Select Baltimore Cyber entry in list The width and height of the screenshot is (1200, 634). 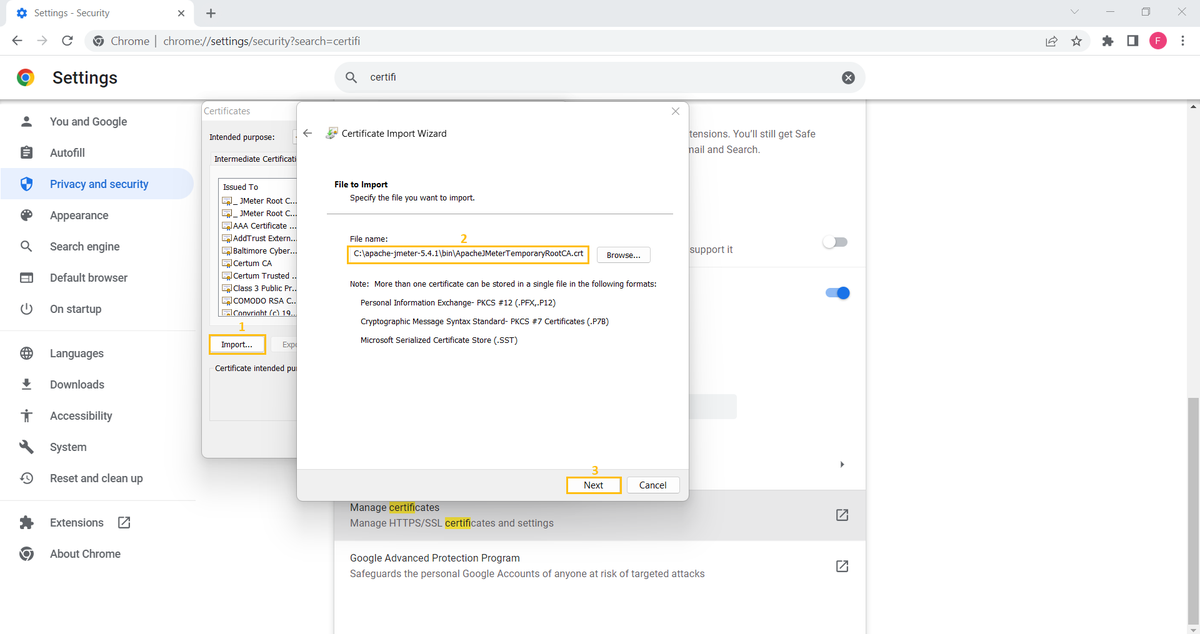click(x=260, y=251)
